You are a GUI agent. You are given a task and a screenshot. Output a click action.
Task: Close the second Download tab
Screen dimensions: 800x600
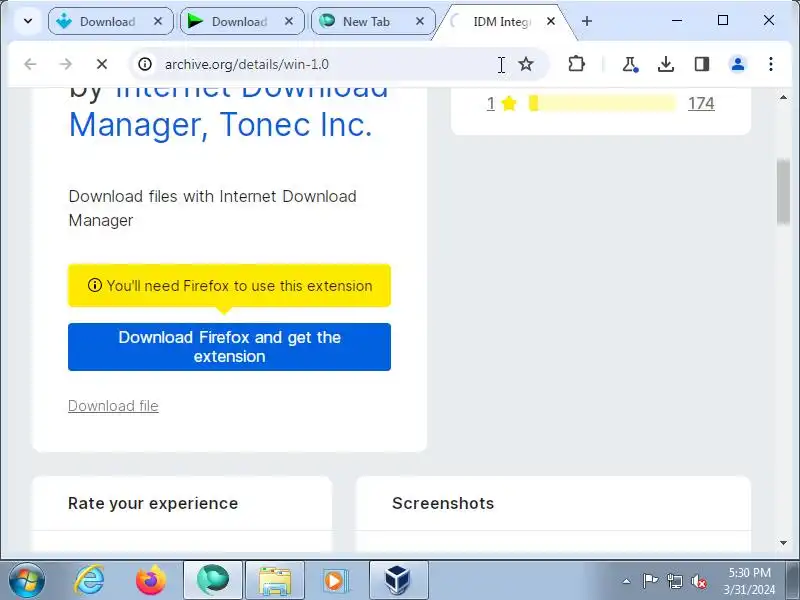click(x=289, y=21)
